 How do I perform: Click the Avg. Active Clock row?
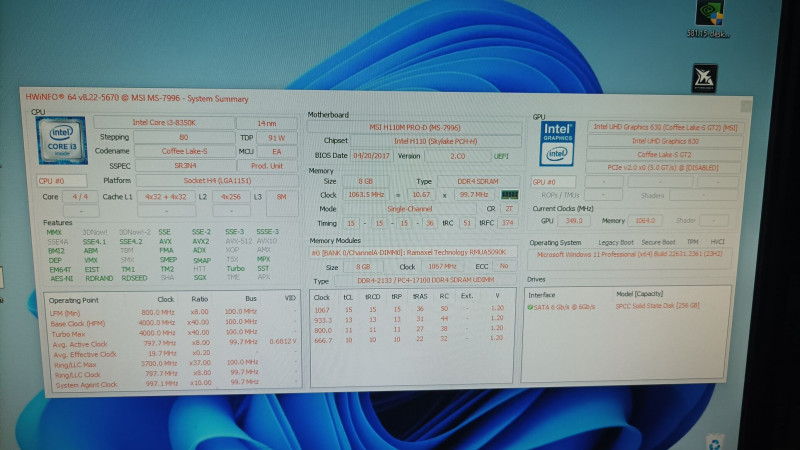pyautogui.click(x=172, y=343)
